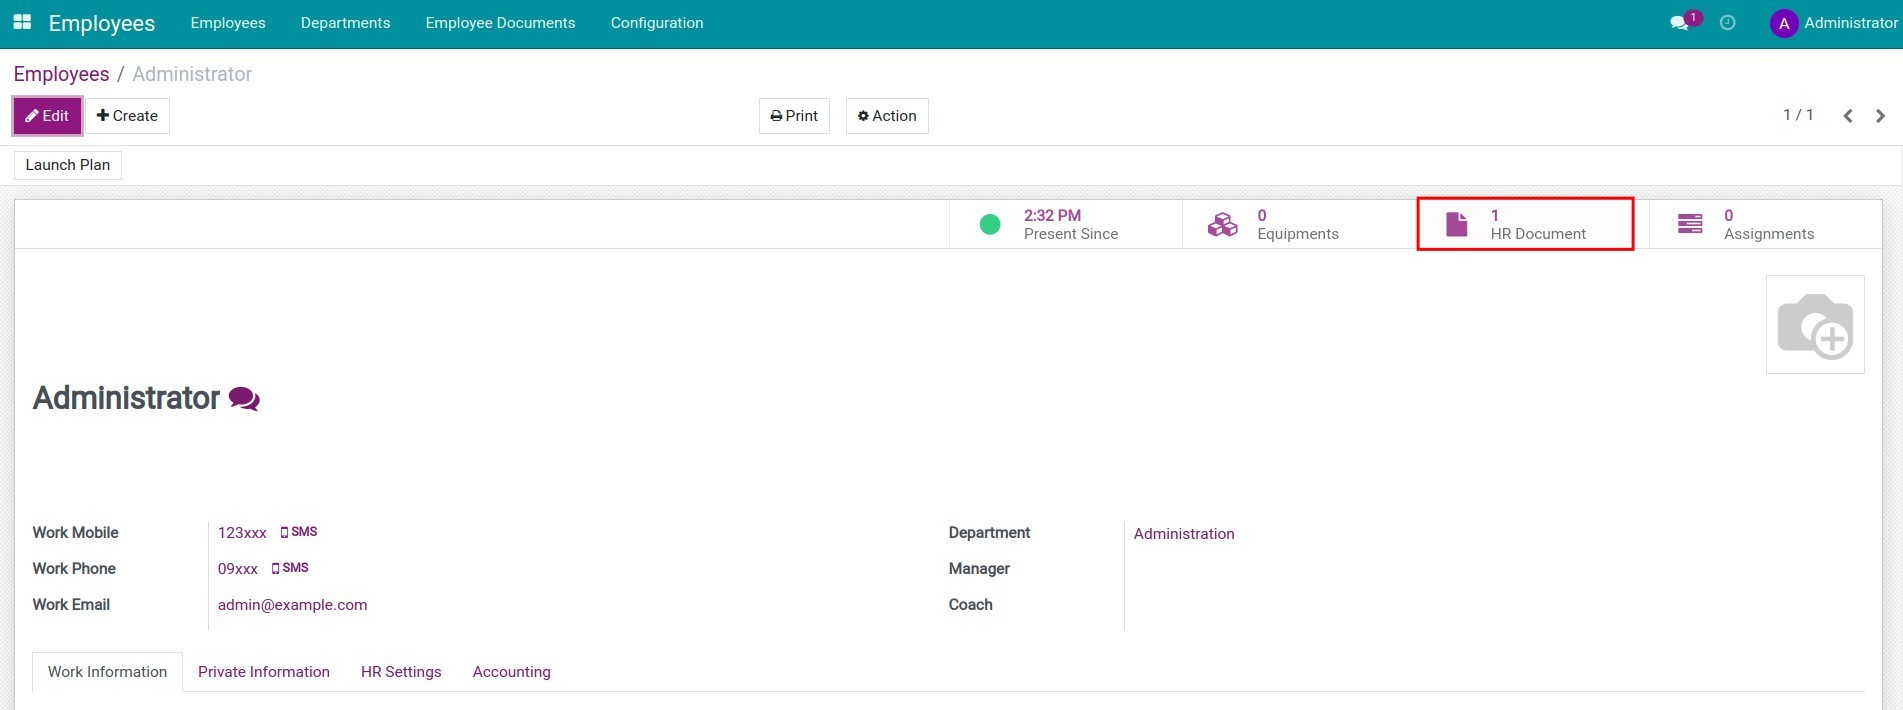The width and height of the screenshot is (1903, 710).
Task: Click the 1 / 1 record pager
Action: point(1798,115)
